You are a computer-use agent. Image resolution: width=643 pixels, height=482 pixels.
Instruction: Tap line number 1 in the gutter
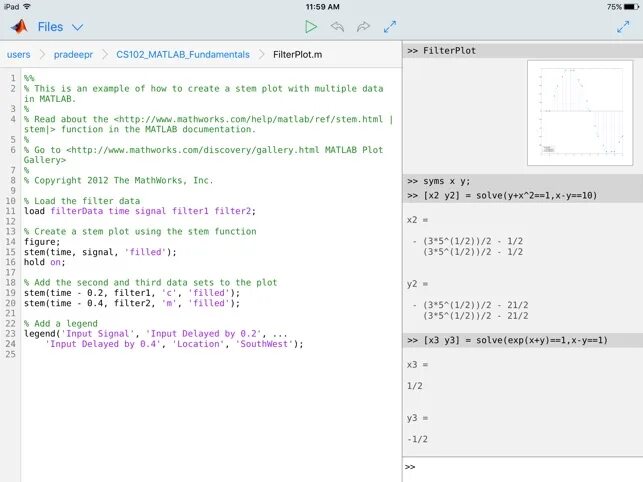[x=13, y=78]
